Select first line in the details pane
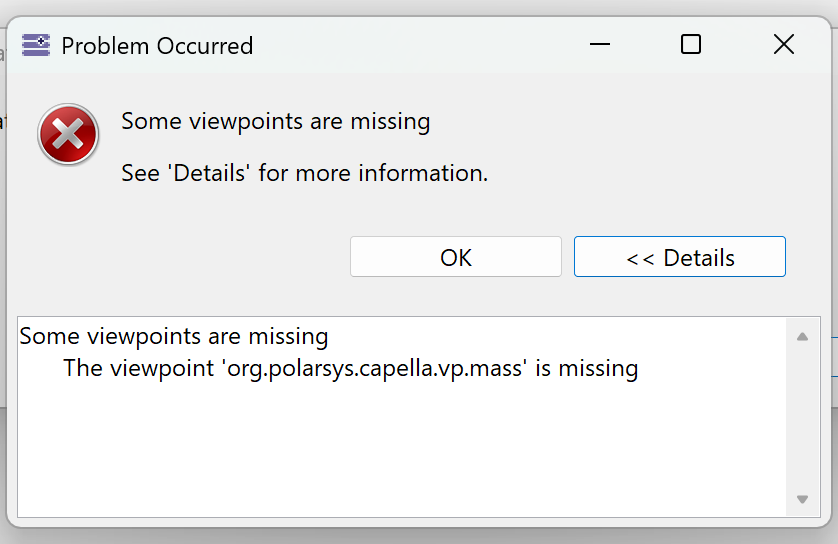838x544 pixels. pos(174,336)
